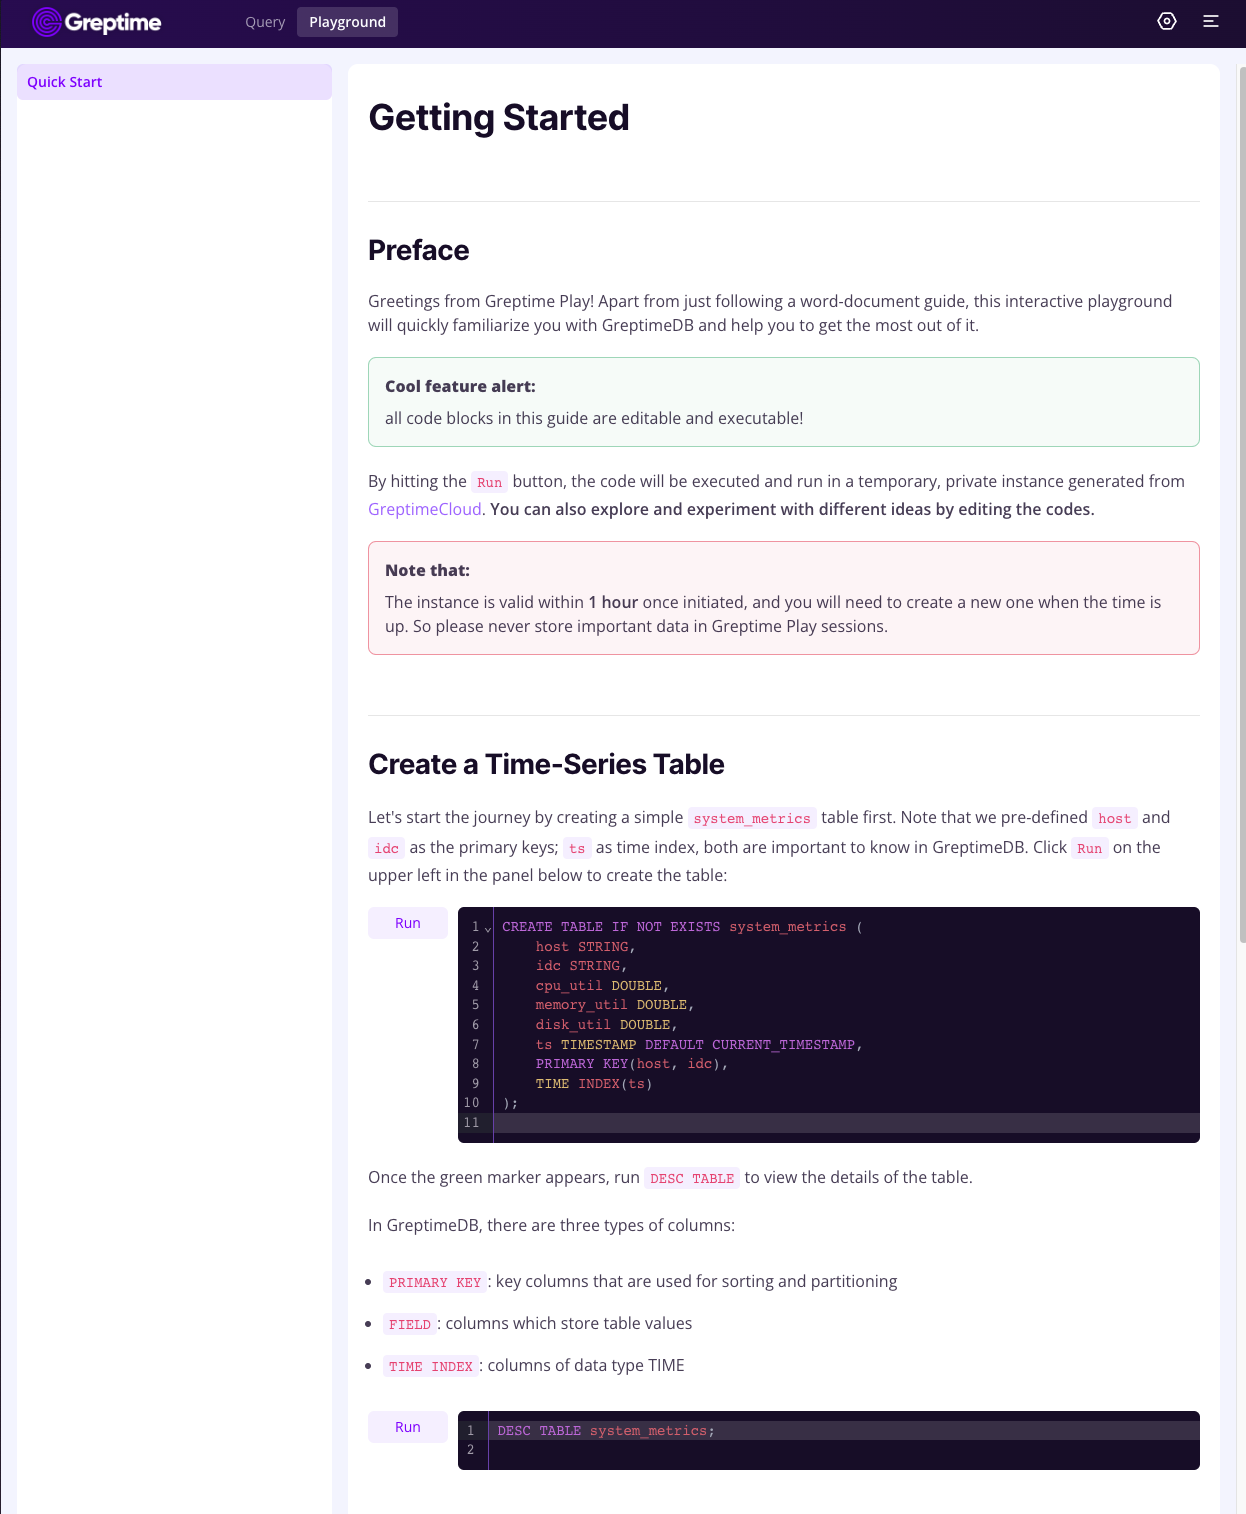Select the Playground tab
The width and height of the screenshot is (1246, 1514).
click(347, 21)
